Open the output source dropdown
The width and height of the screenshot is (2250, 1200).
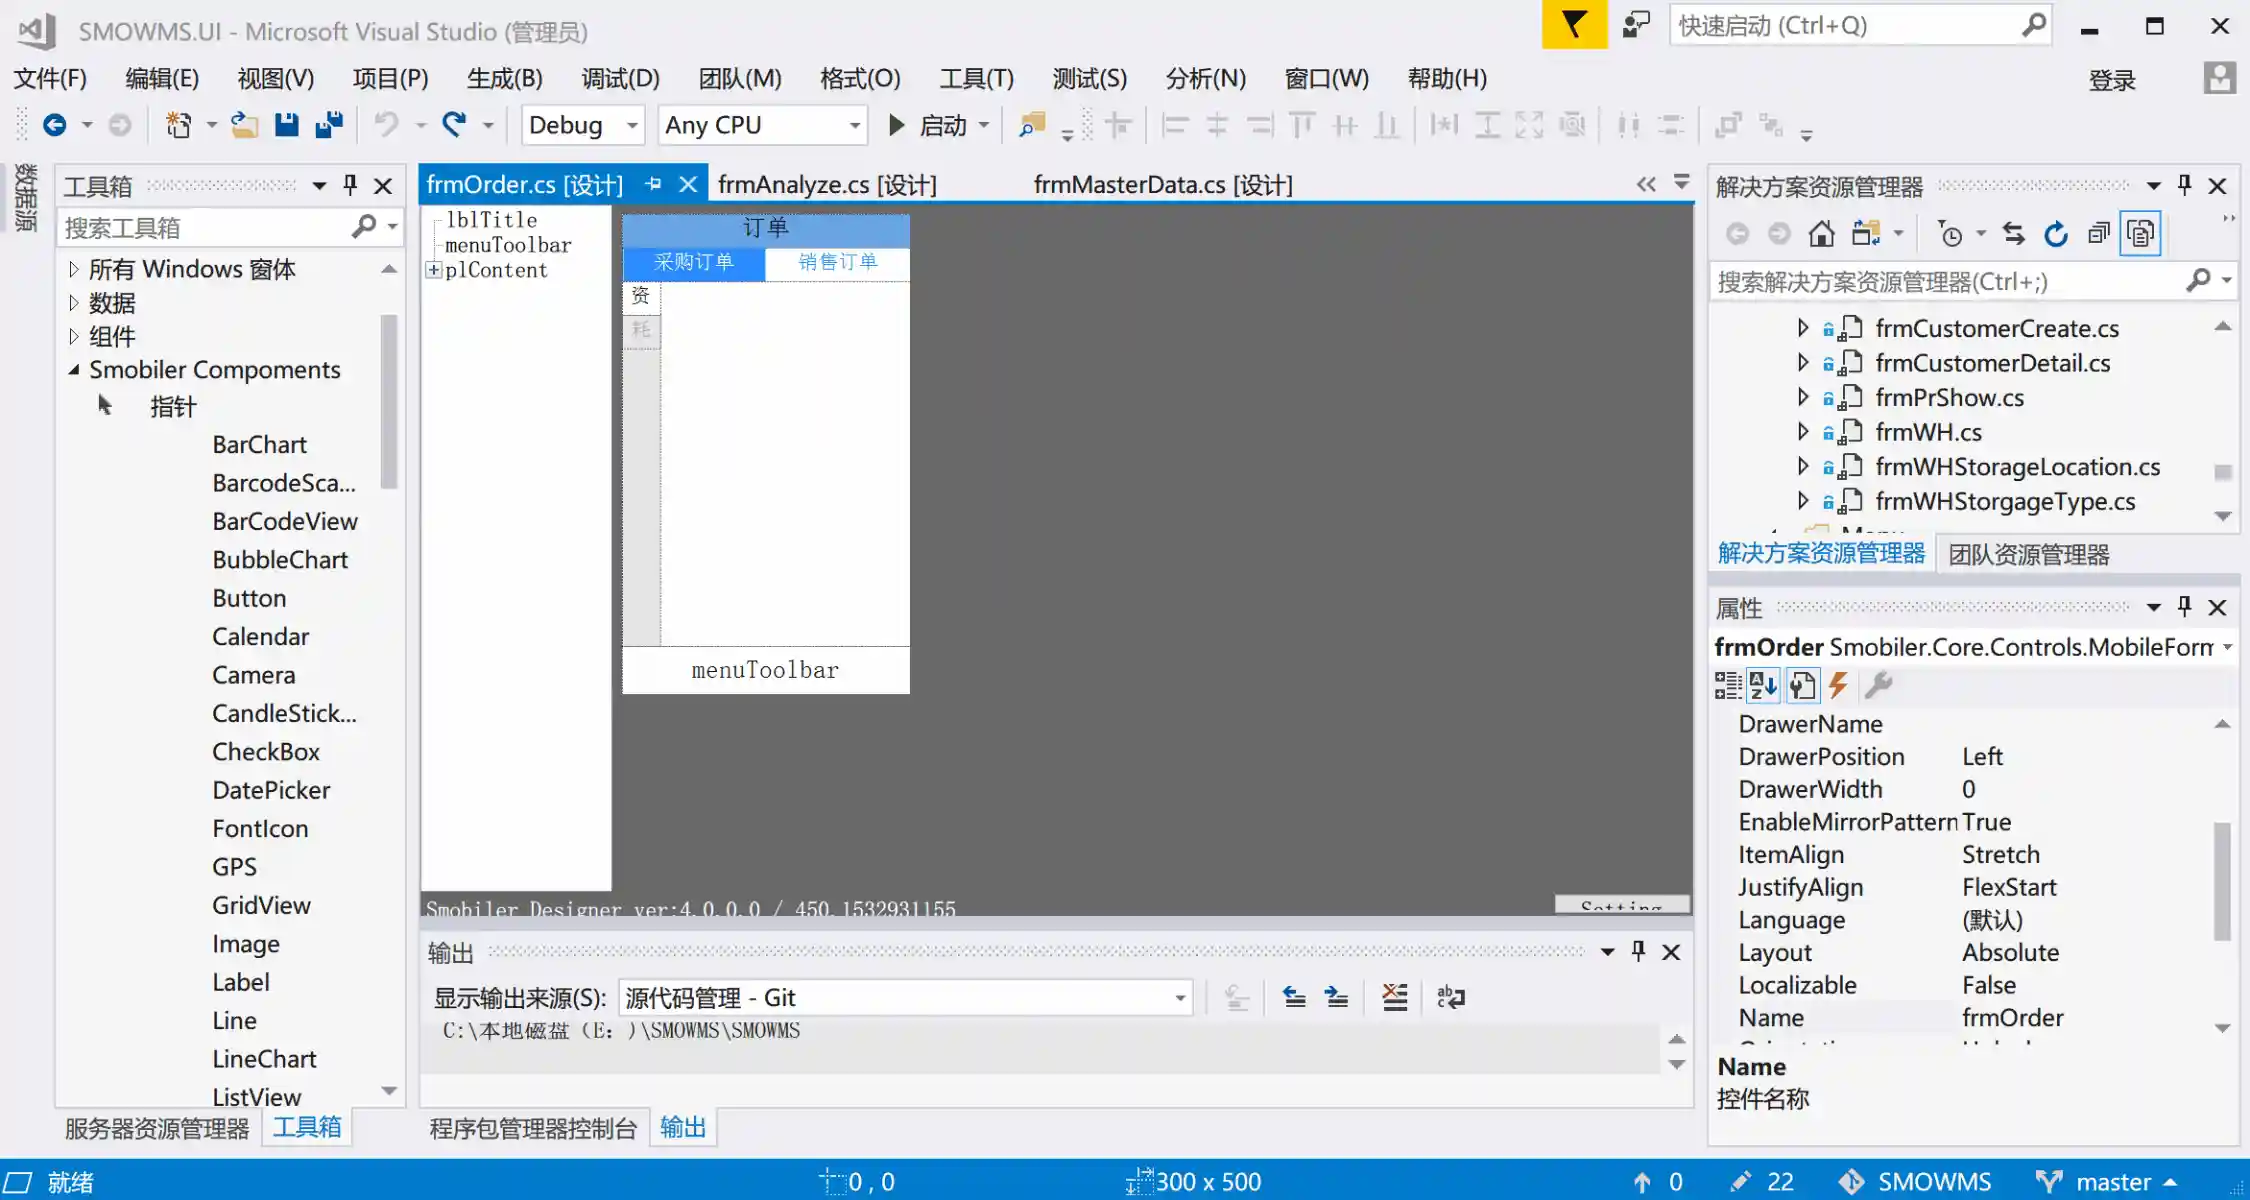[1180, 998]
